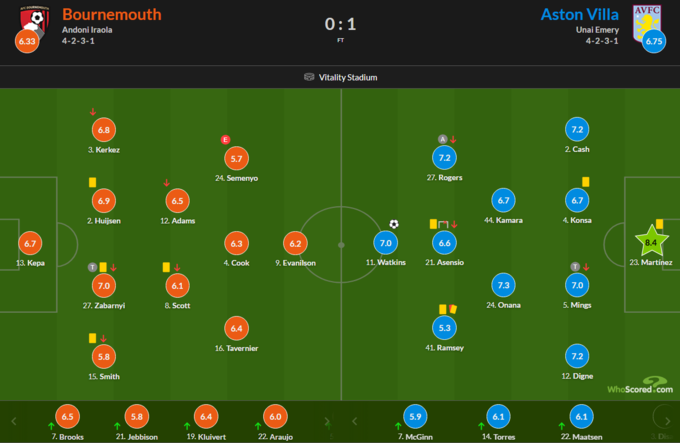Click the Aston Villa AVFC crest
The image size is (680, 443).
[643, 17]
